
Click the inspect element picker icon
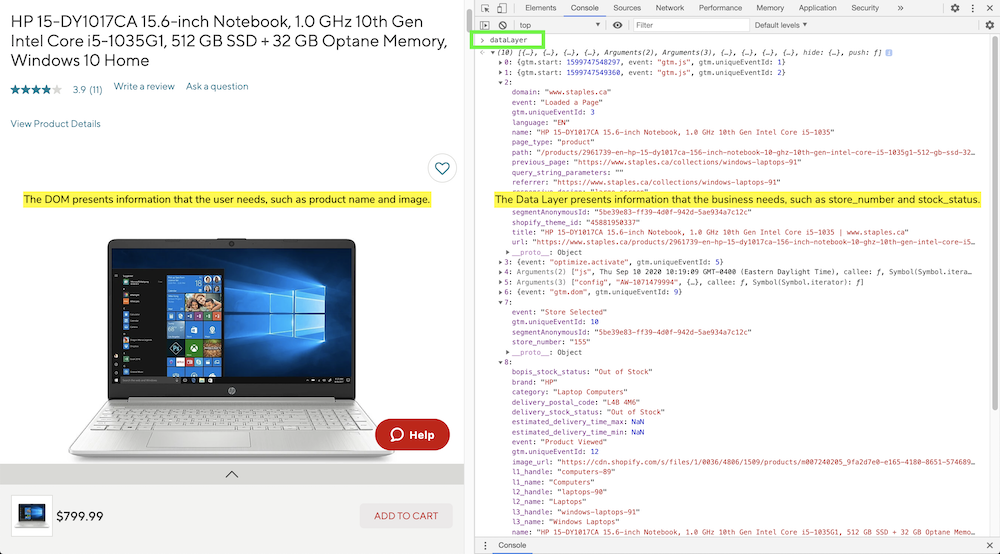[485, 8]
